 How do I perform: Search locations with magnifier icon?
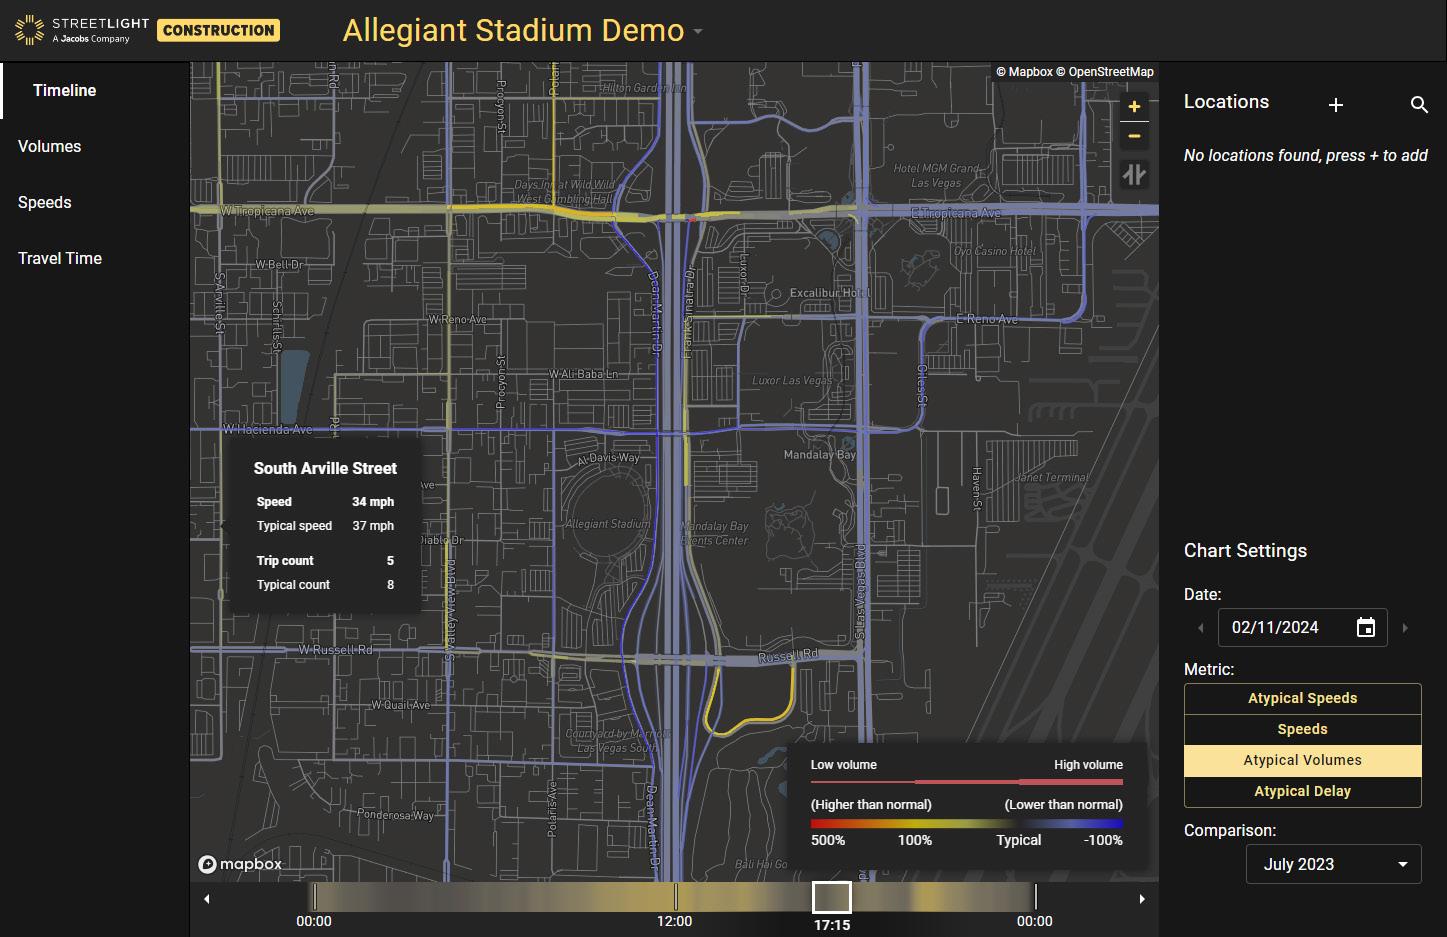tap(1419, 105)
